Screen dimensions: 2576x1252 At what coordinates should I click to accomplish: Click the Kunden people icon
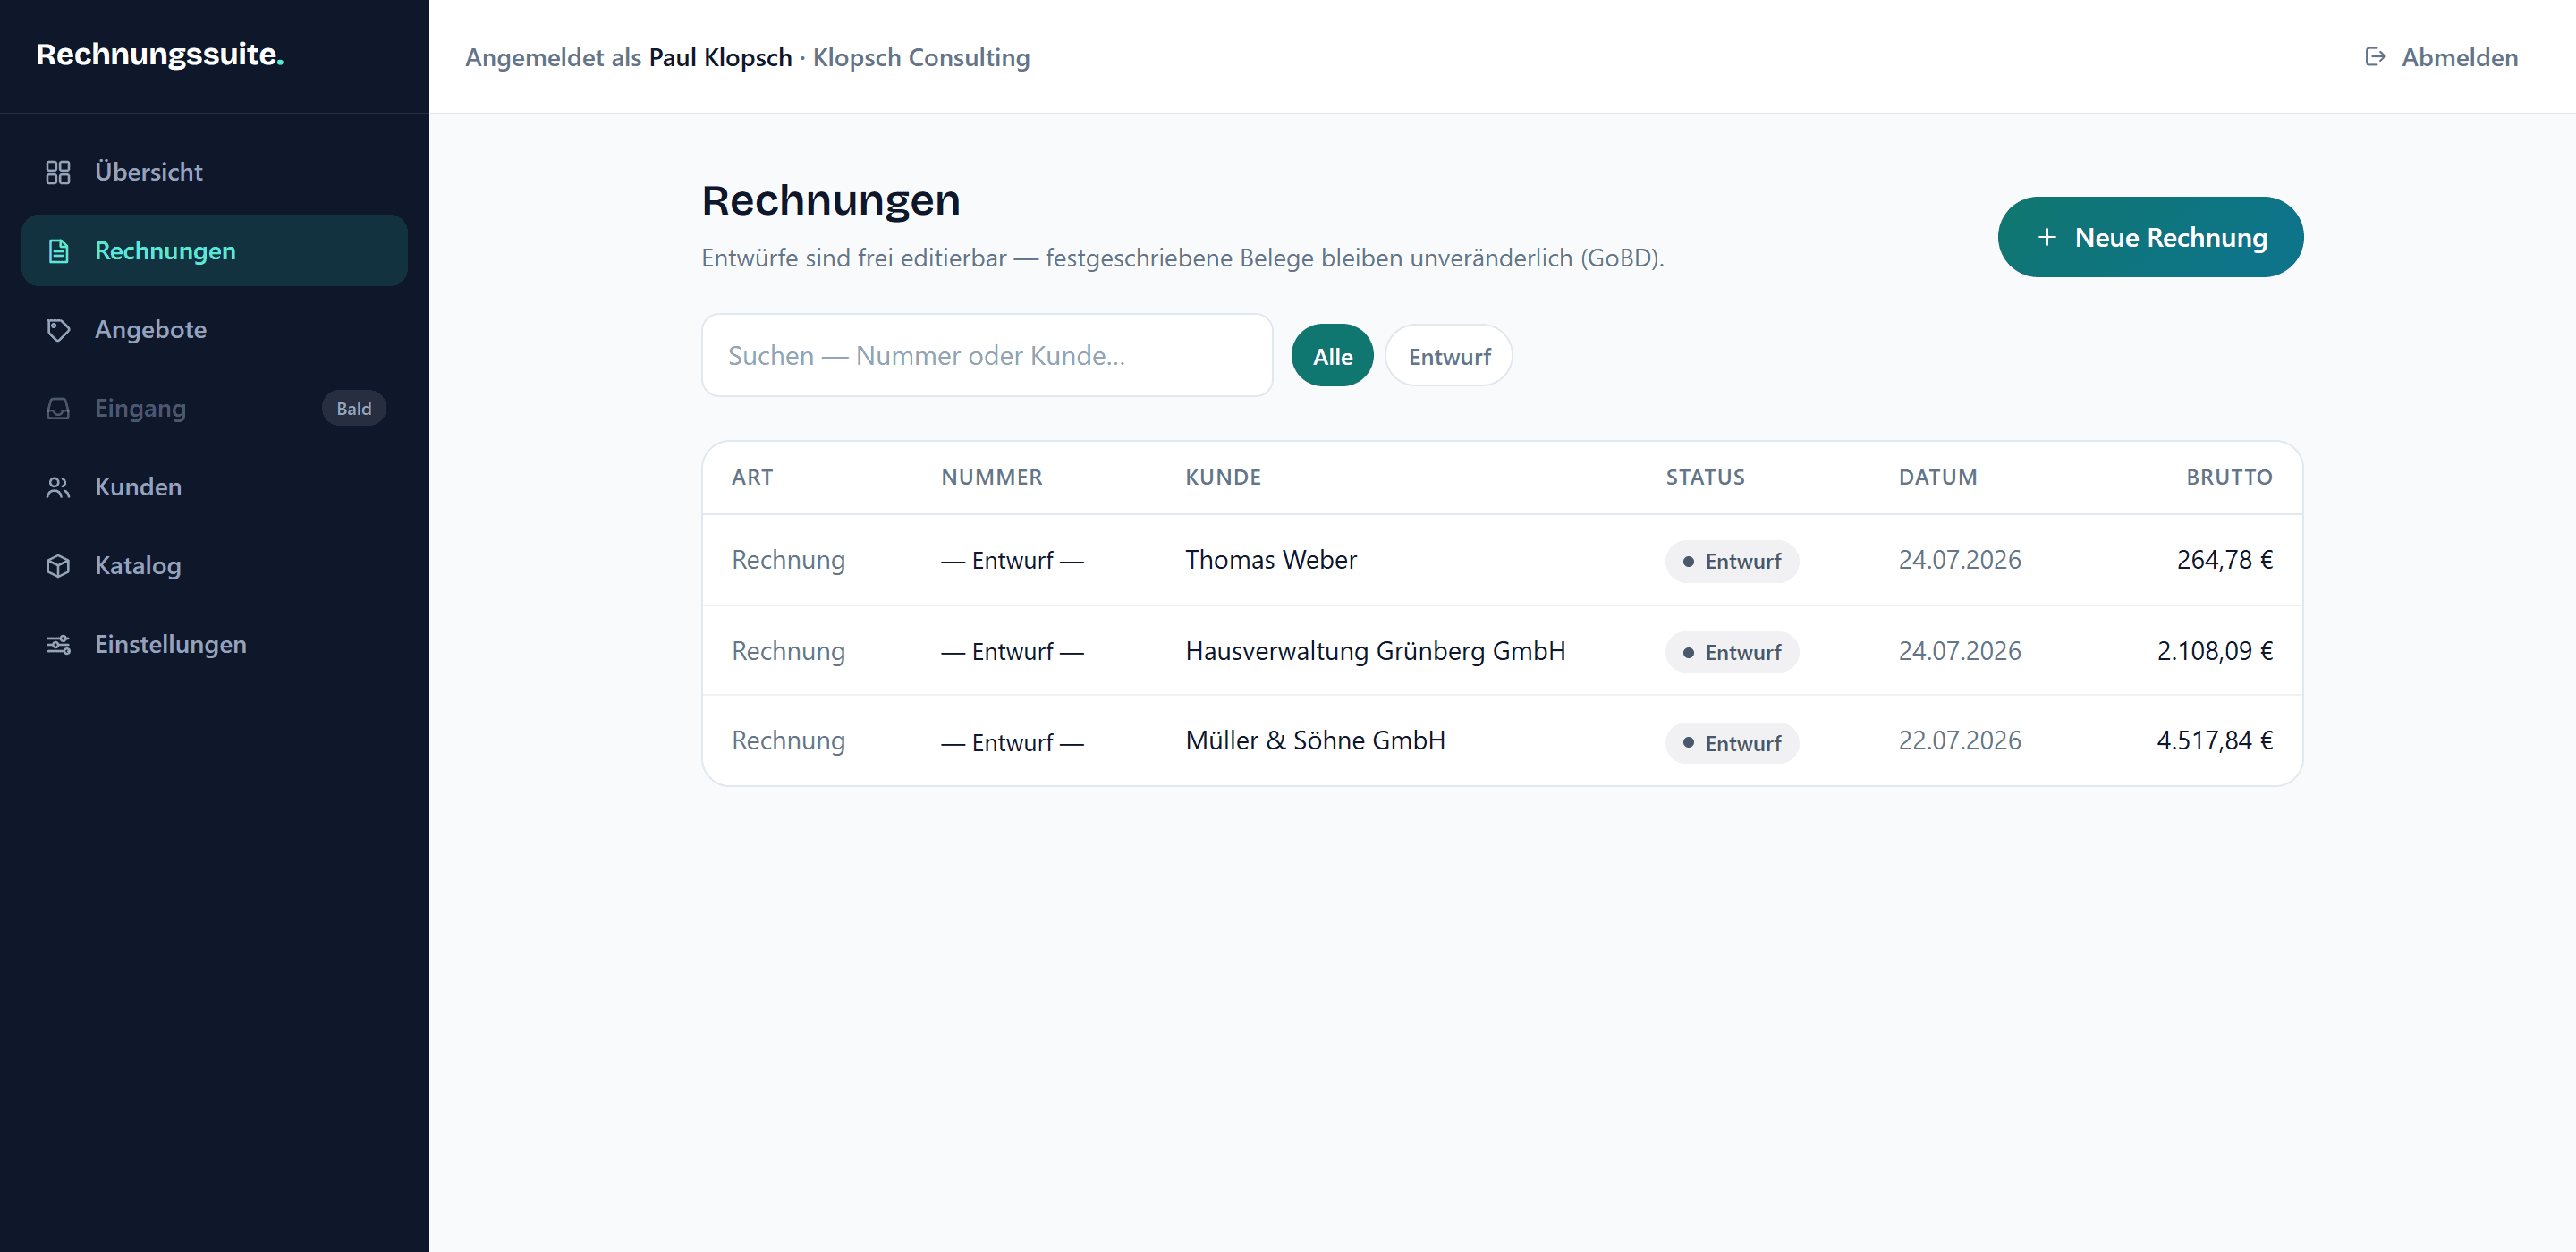pos(58,487)
